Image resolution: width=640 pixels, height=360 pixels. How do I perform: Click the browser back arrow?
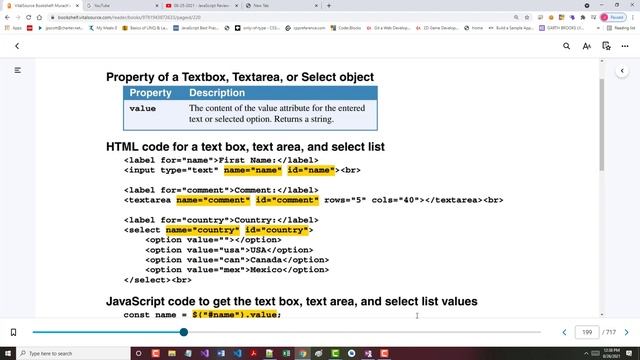(7, 18)
